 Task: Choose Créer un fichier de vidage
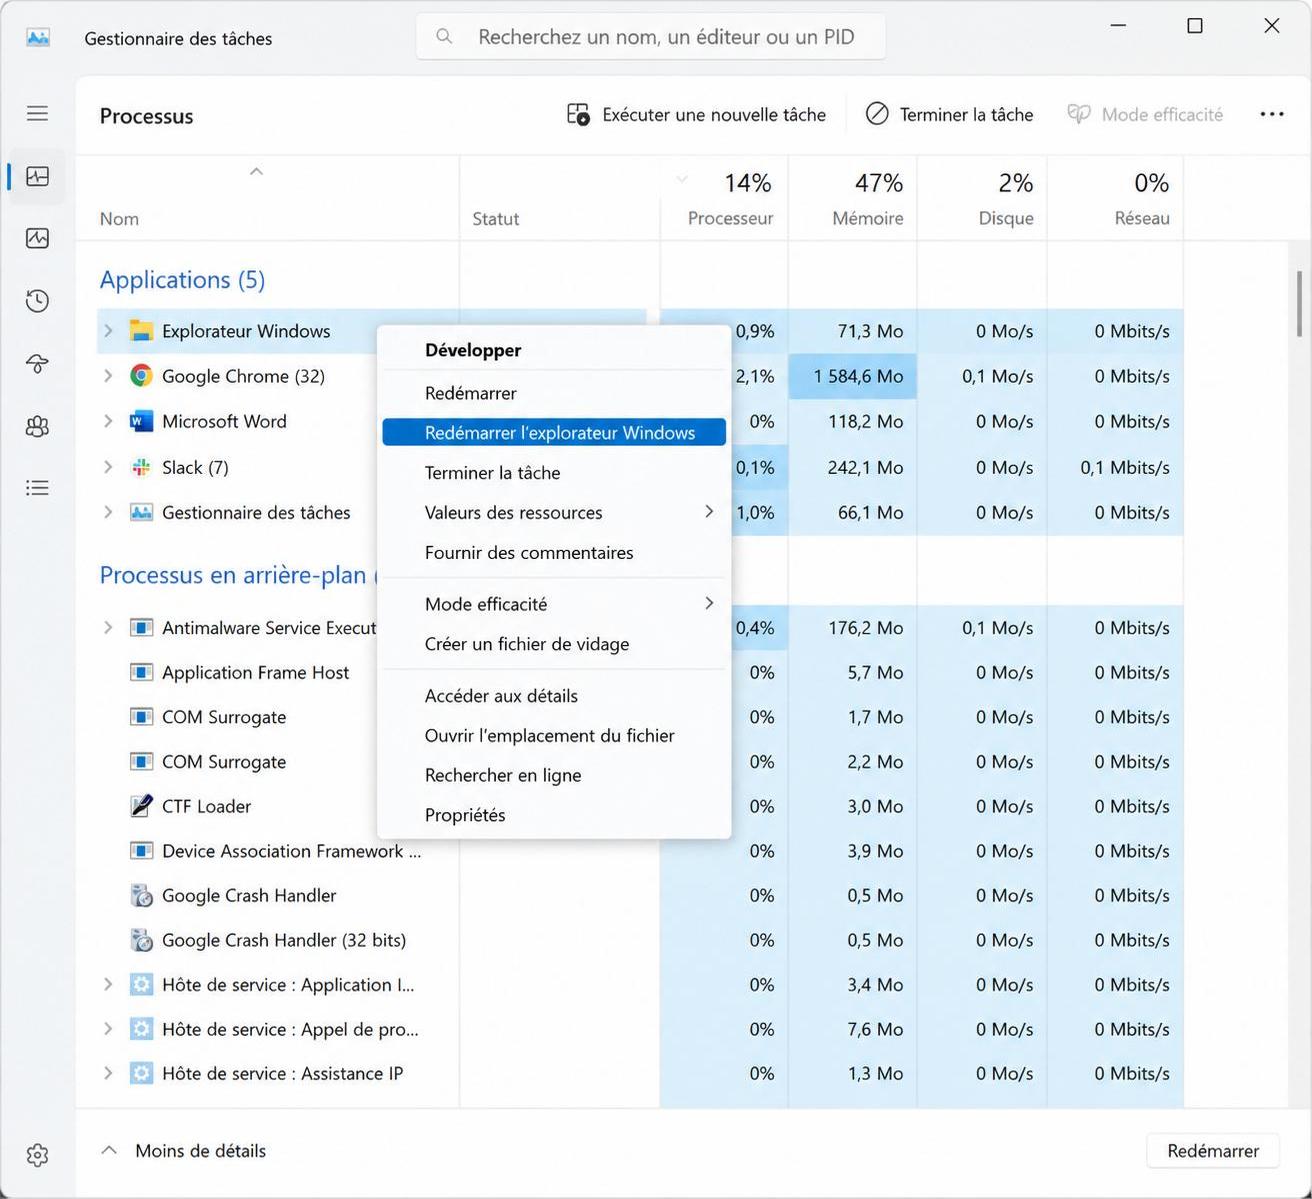pos(554,644)
